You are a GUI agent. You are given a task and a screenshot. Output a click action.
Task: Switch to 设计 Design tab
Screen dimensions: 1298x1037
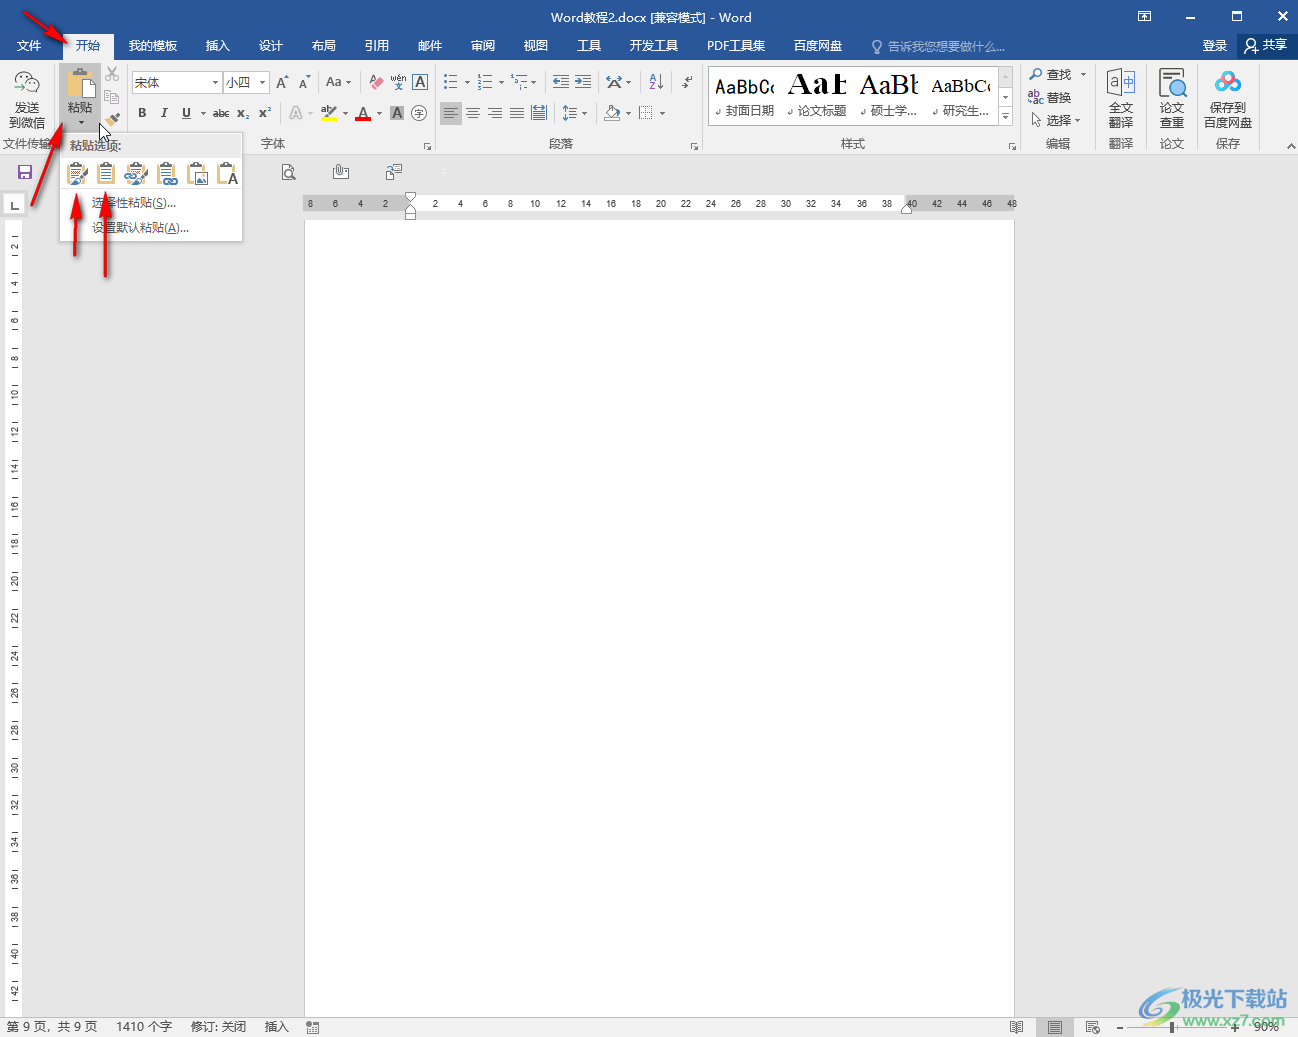(270, 46)
